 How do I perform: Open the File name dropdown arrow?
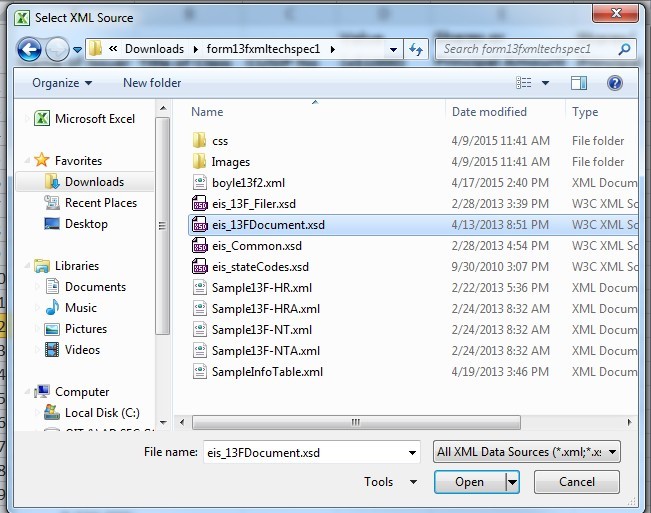(412, 452)
